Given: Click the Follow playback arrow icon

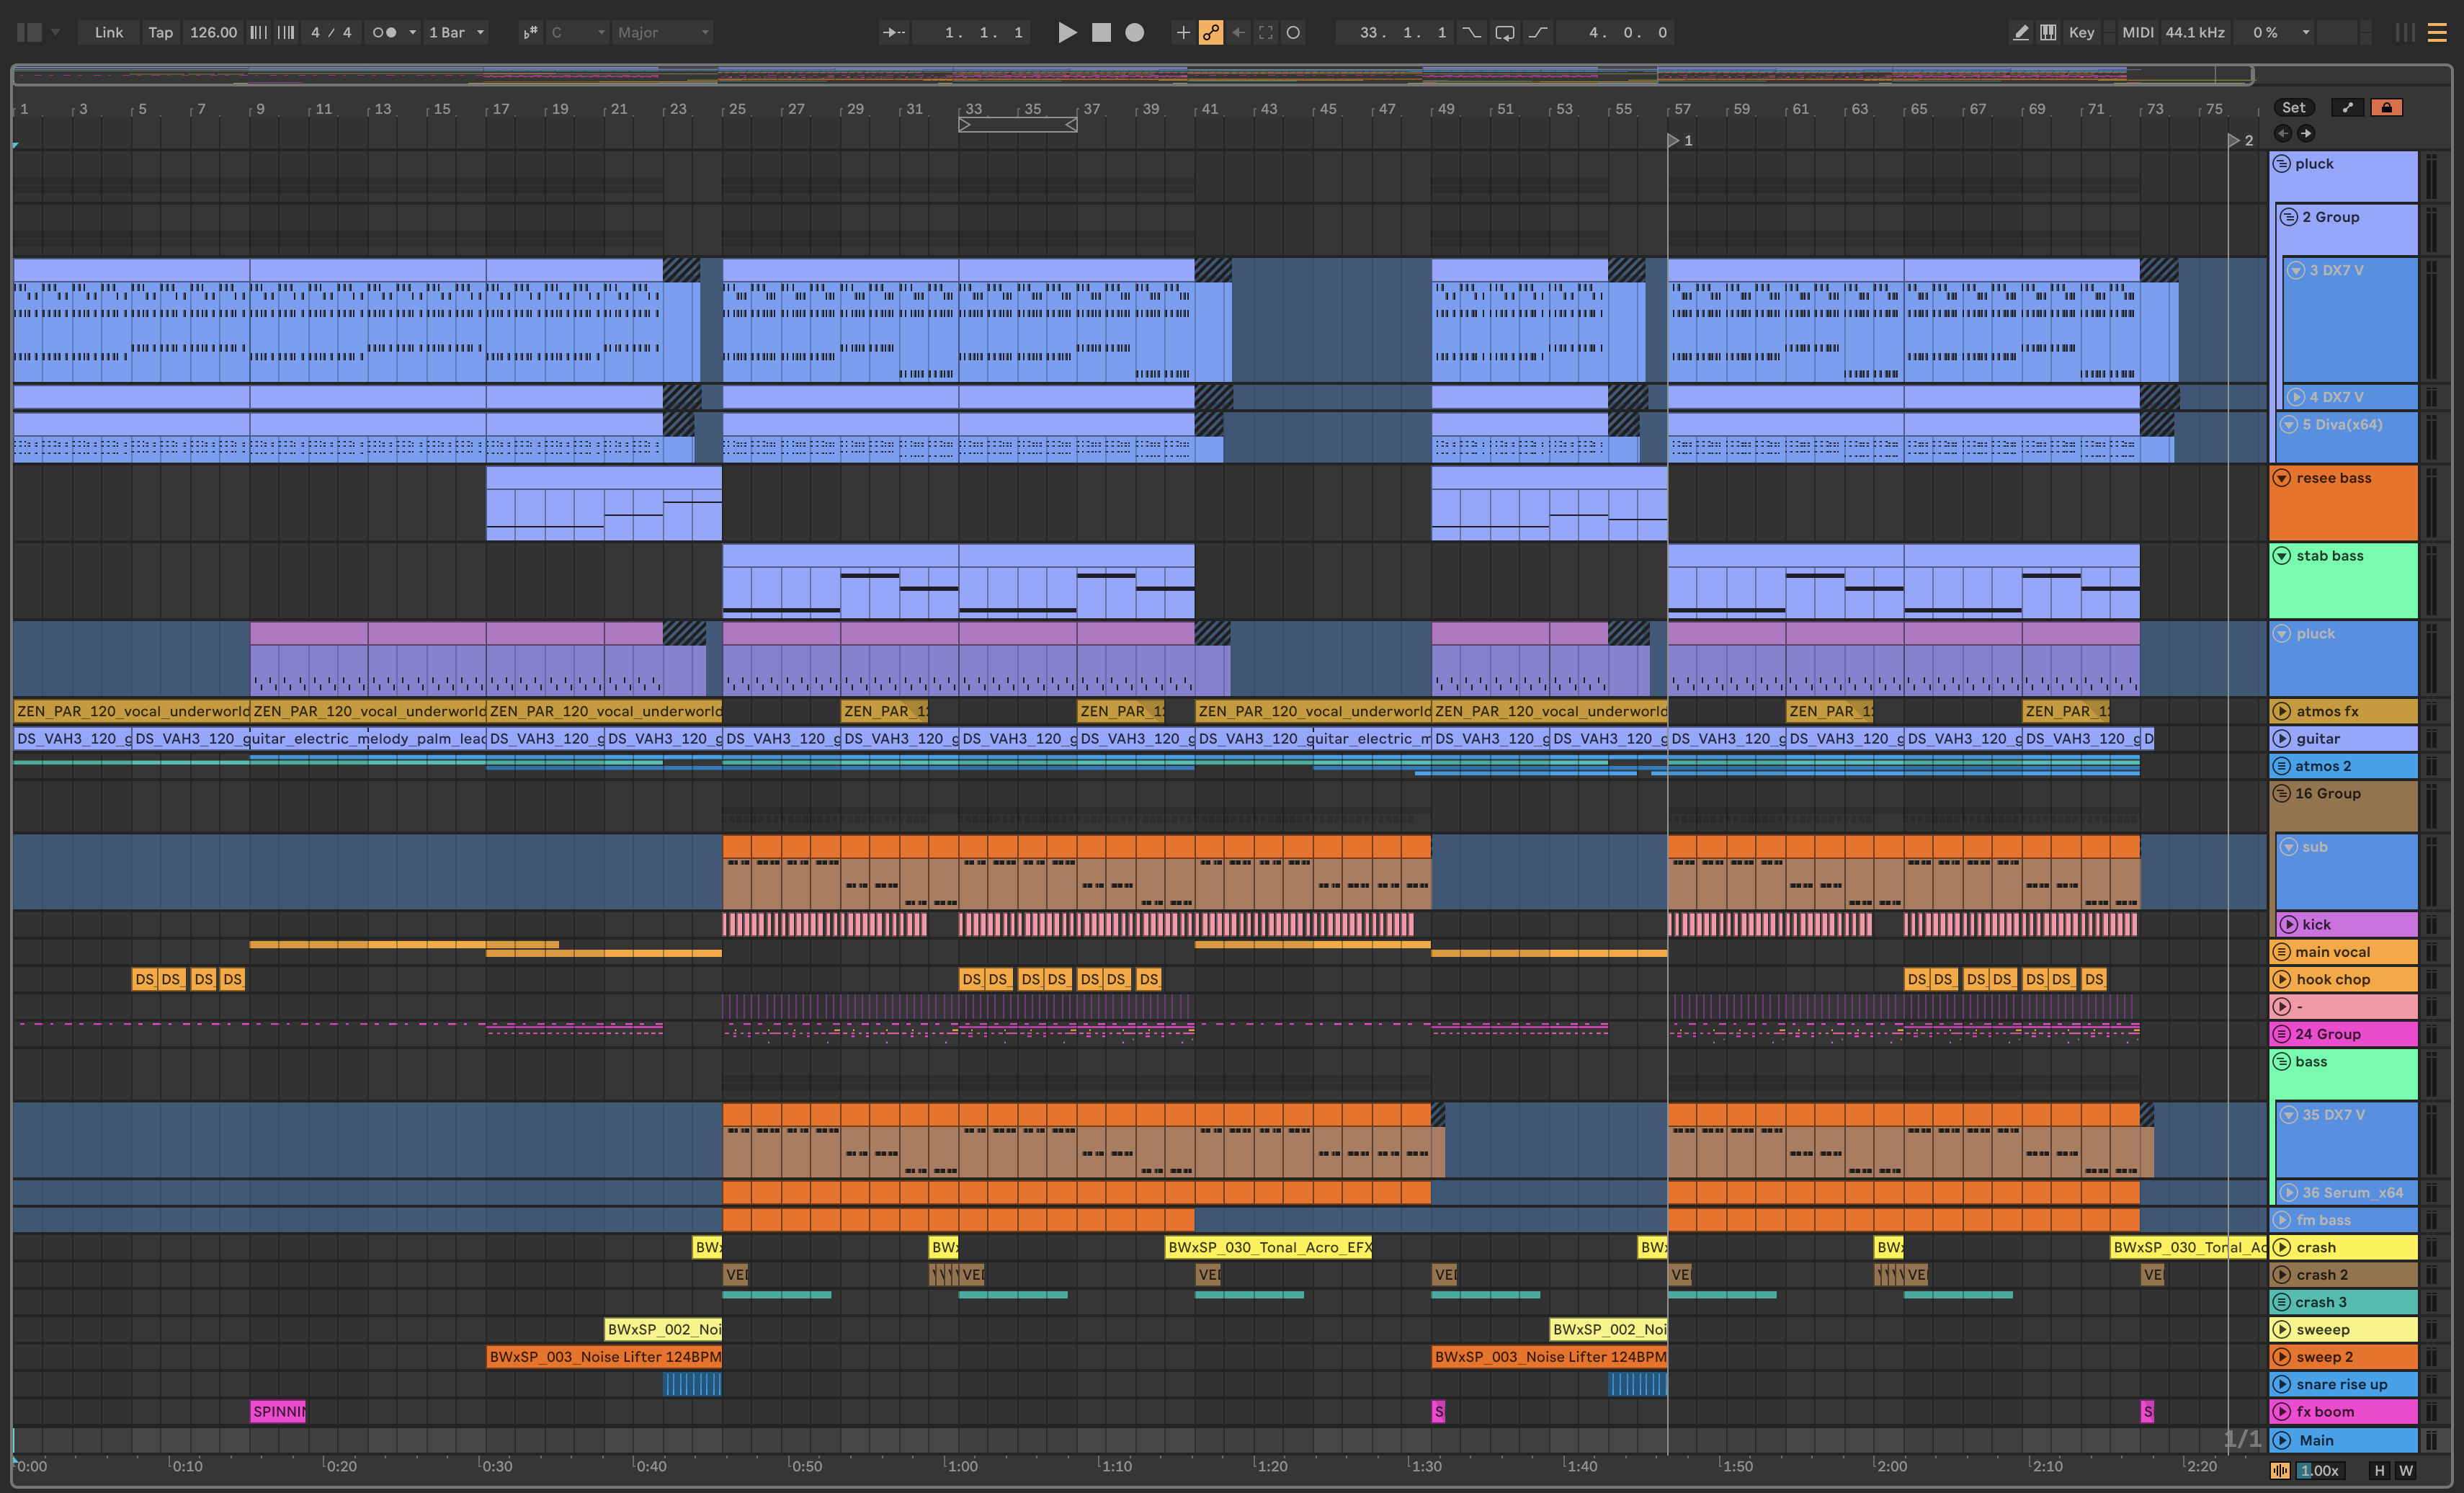Looking at the screenshot, I should tap(893, 32).
